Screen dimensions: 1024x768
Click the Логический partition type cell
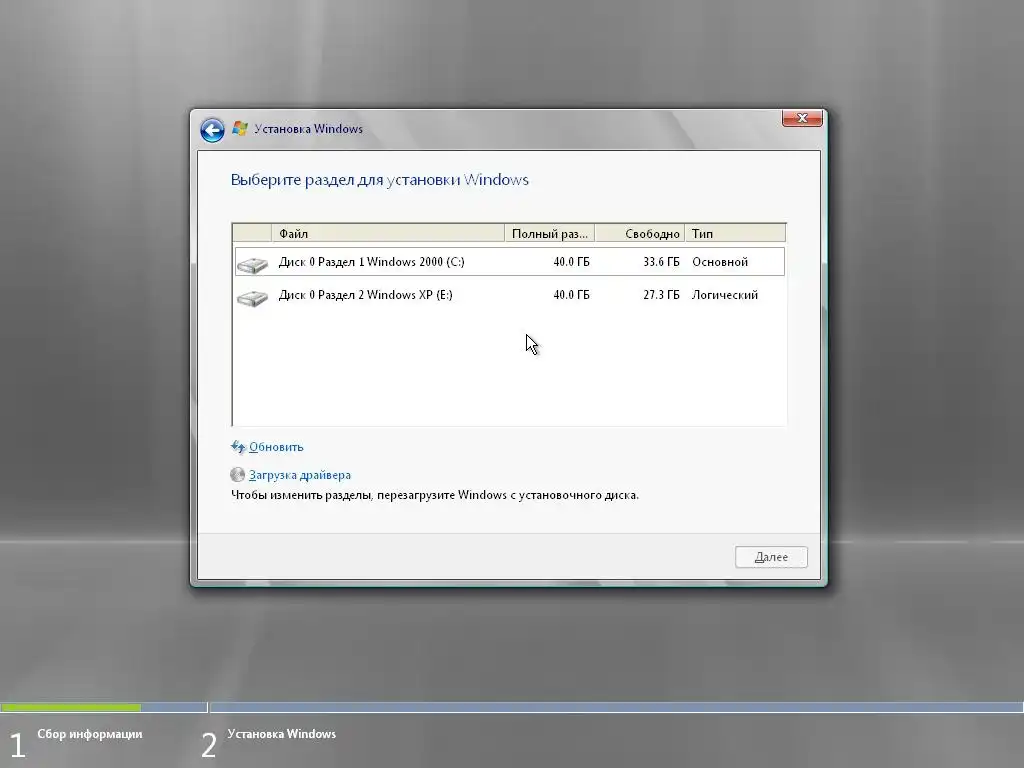coord(725,295)
